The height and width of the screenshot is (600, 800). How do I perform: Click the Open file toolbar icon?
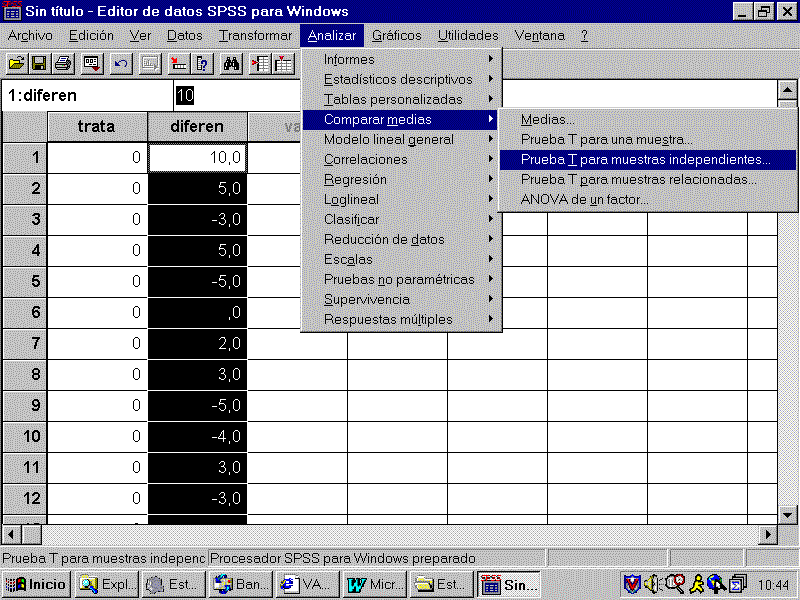(16, 64)
